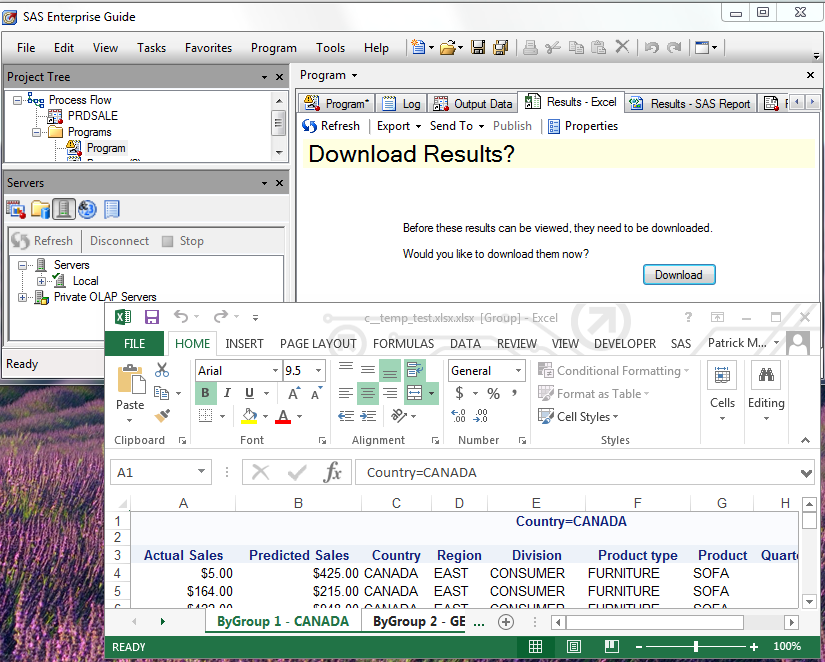
Task: Open Excel's Insert Function (fx) button
Action: click(333, 473)
